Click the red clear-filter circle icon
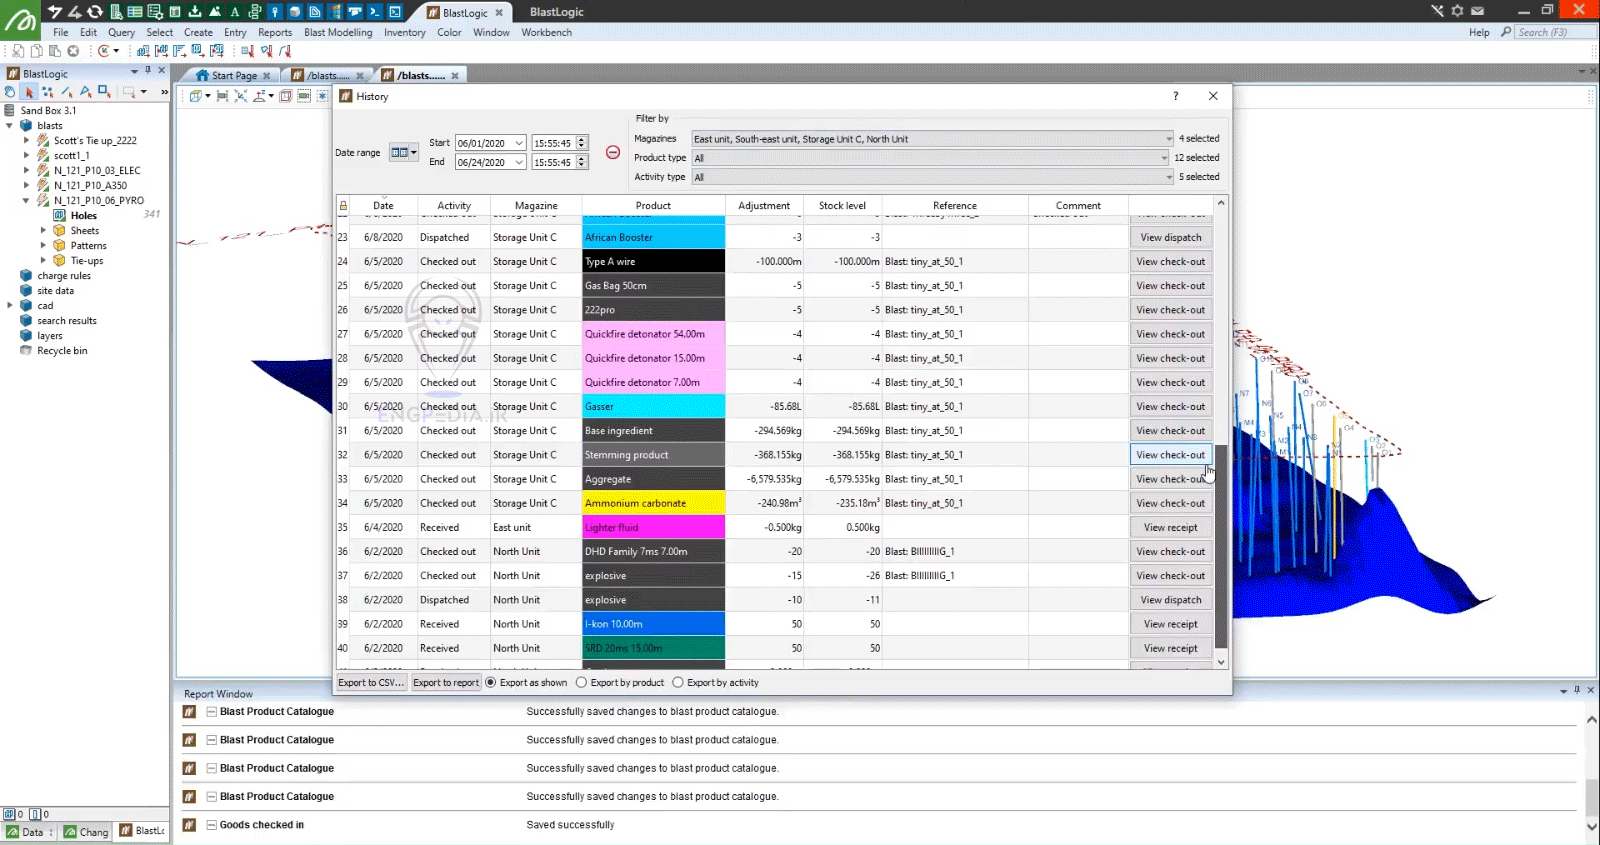The image size is (1600, 845). 613,153
